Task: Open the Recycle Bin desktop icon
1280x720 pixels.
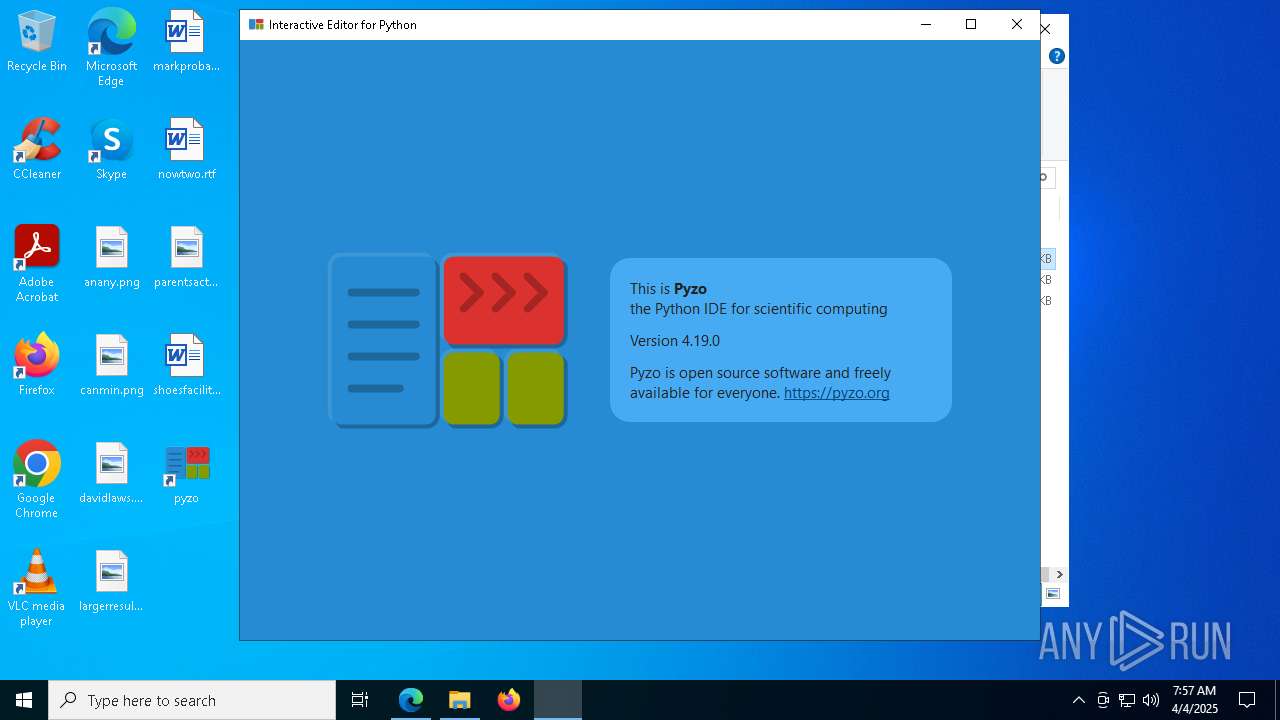Action: (37, 42)
